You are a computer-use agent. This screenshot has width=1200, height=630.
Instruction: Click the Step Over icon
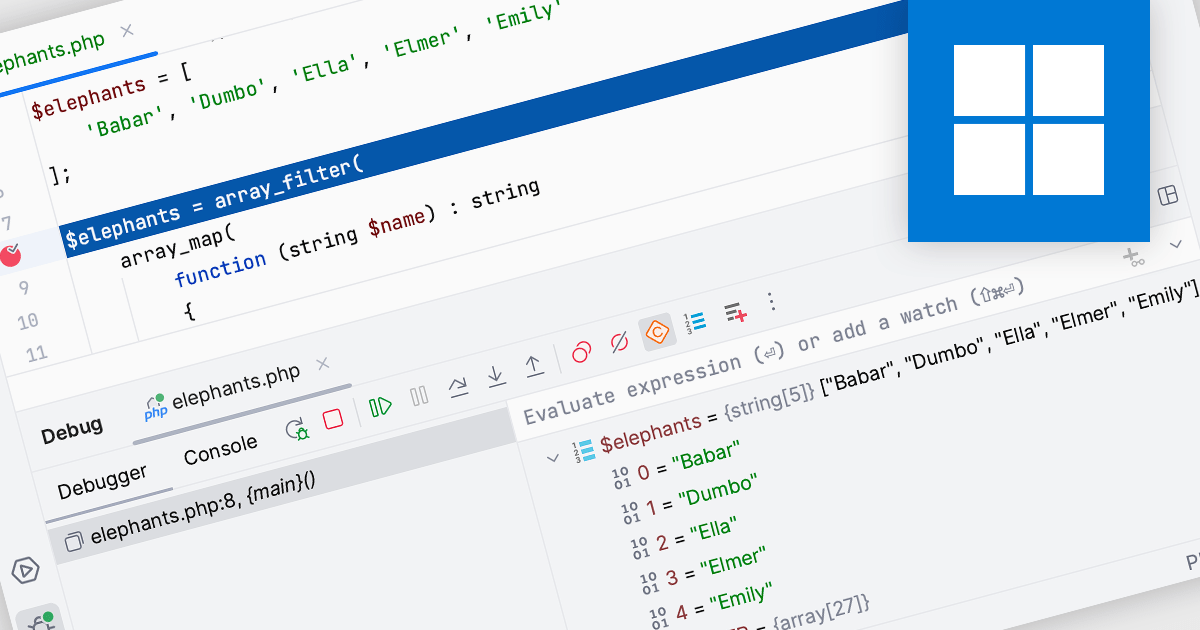[x=457, y=385]
